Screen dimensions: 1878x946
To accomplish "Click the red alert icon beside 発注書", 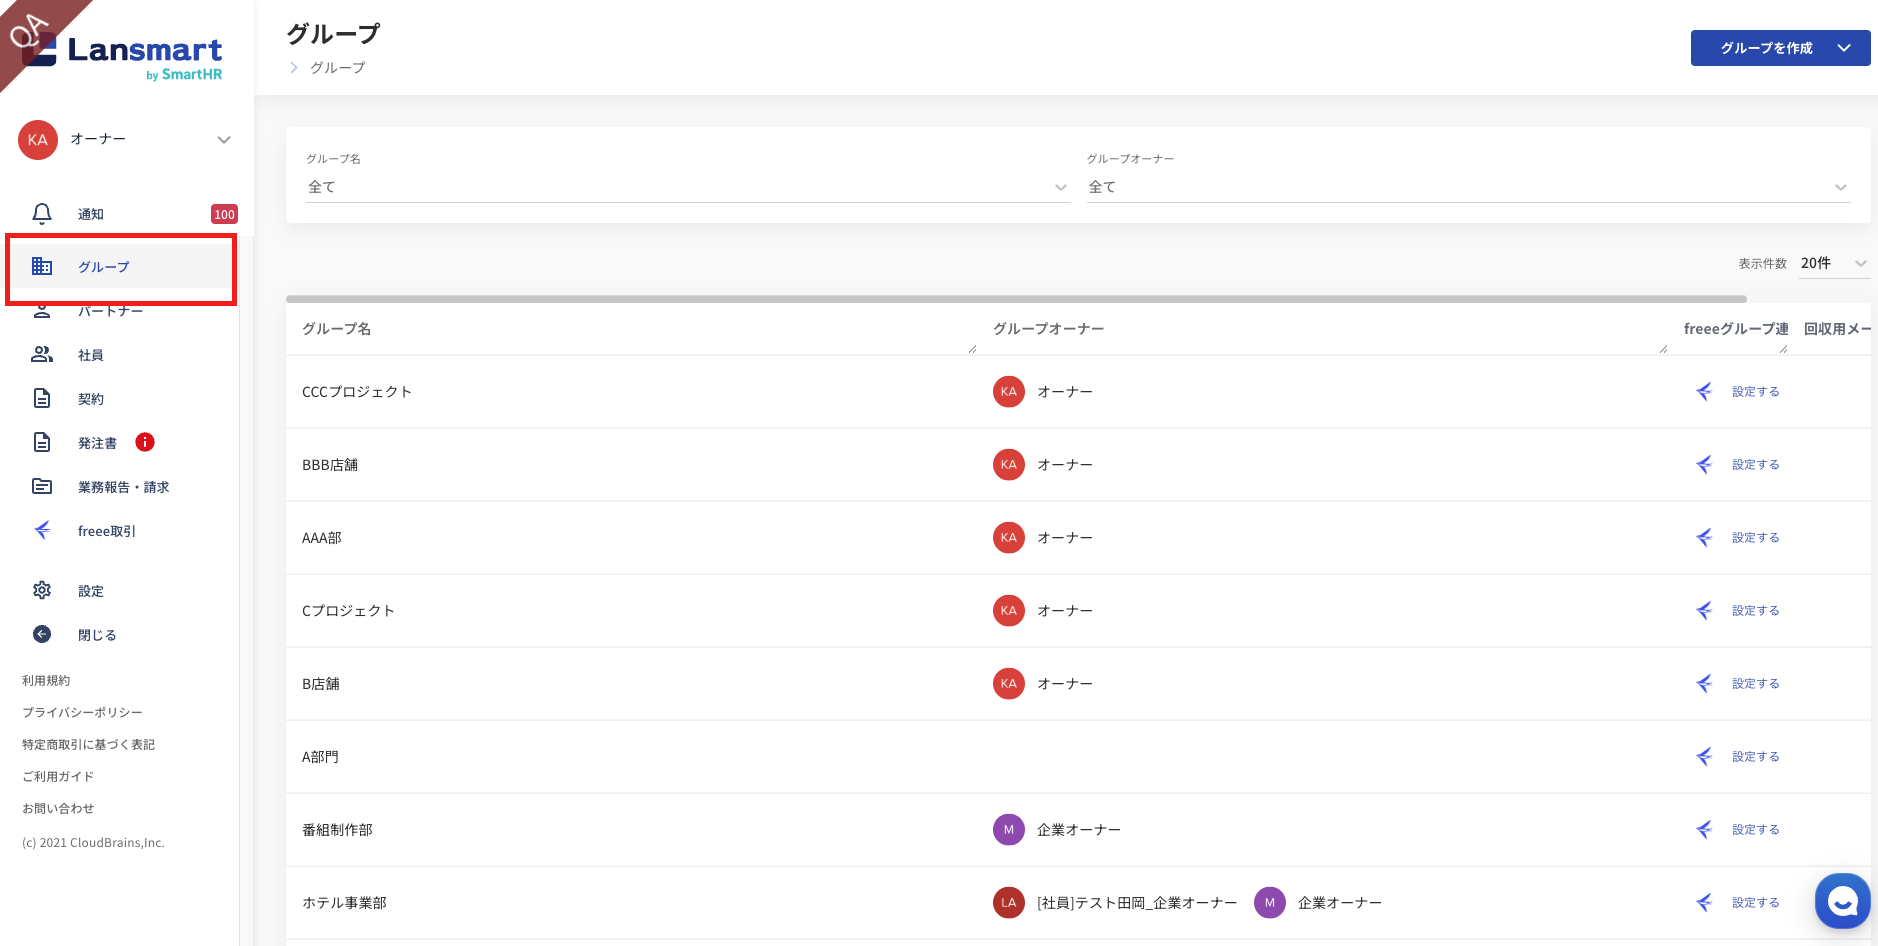I will click(x=145, y=442).
